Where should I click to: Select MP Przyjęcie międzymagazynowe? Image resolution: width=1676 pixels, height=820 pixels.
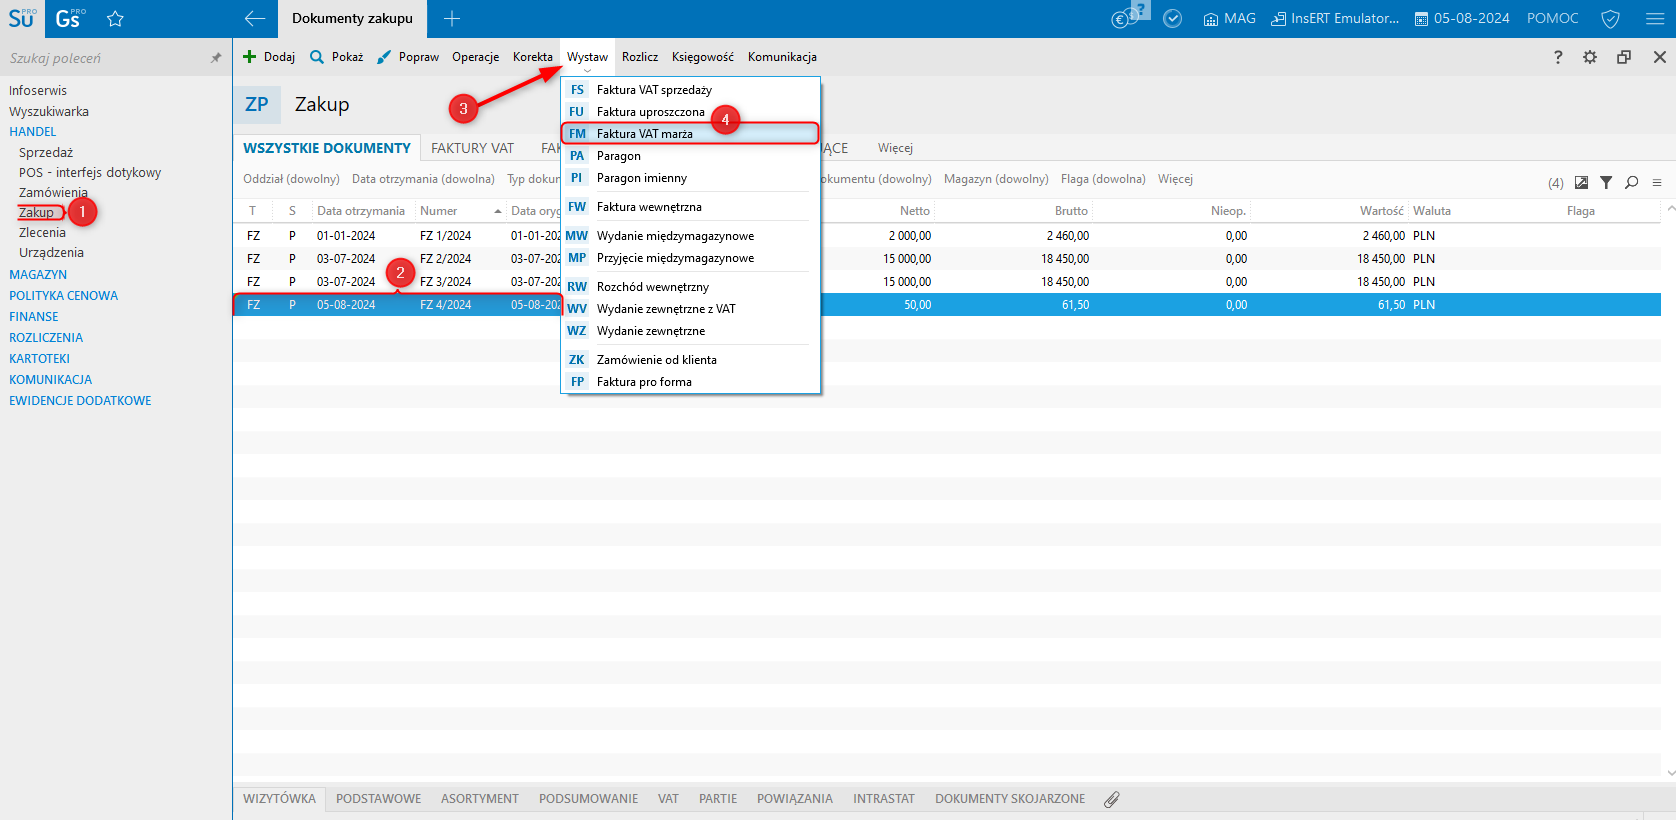(690, 258)
